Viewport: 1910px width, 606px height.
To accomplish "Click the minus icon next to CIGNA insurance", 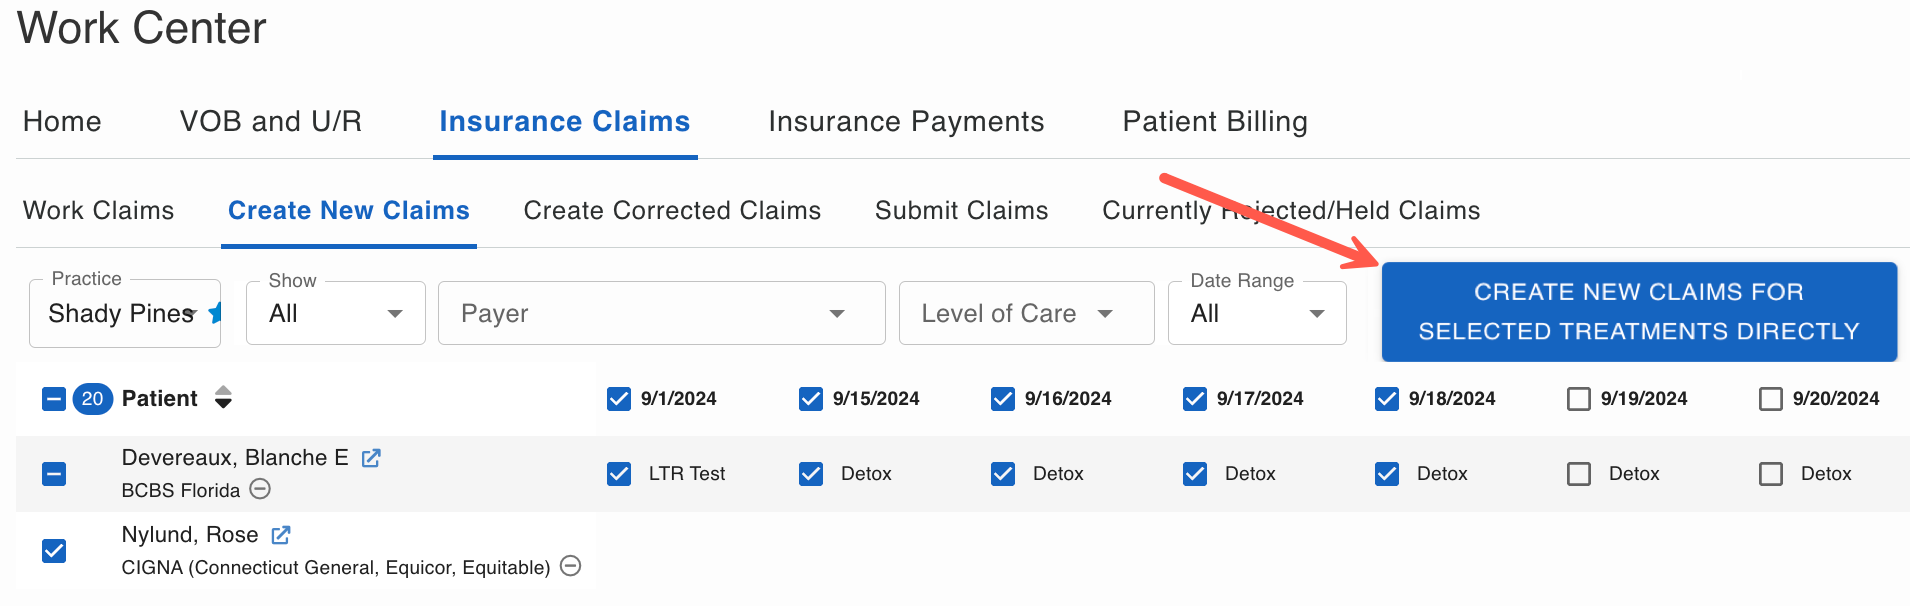I will (x=570, y=566).
